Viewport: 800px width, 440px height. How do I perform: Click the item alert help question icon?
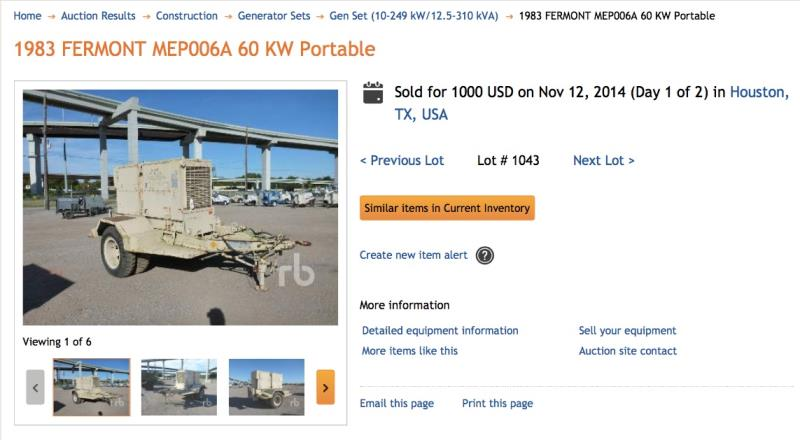coord(485,255)
